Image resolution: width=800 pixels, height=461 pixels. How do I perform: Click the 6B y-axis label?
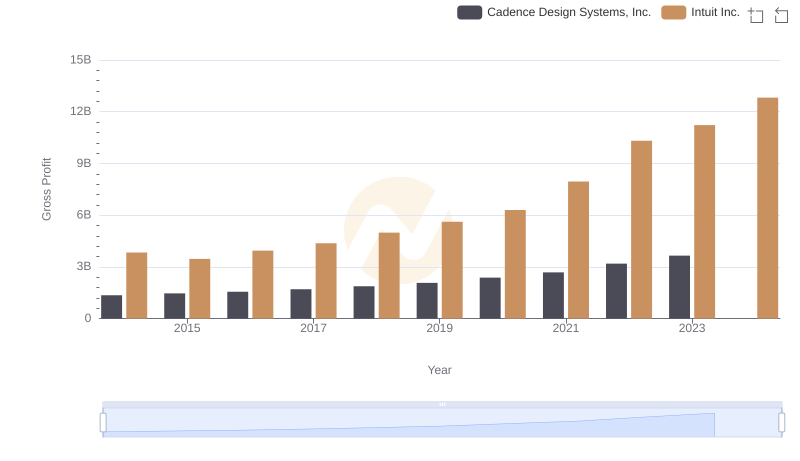[x=84, y=215]
